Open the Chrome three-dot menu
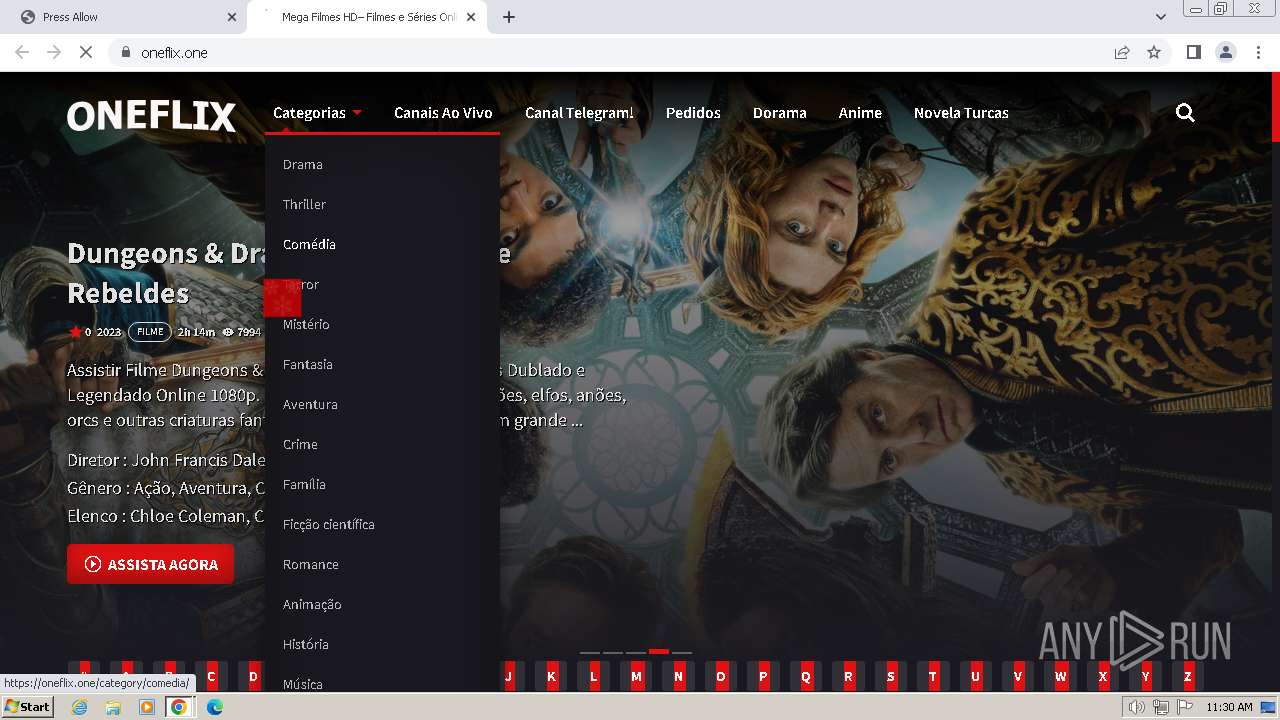Viewport: 1280px width, 720px height. click(x=1258, y=52)
